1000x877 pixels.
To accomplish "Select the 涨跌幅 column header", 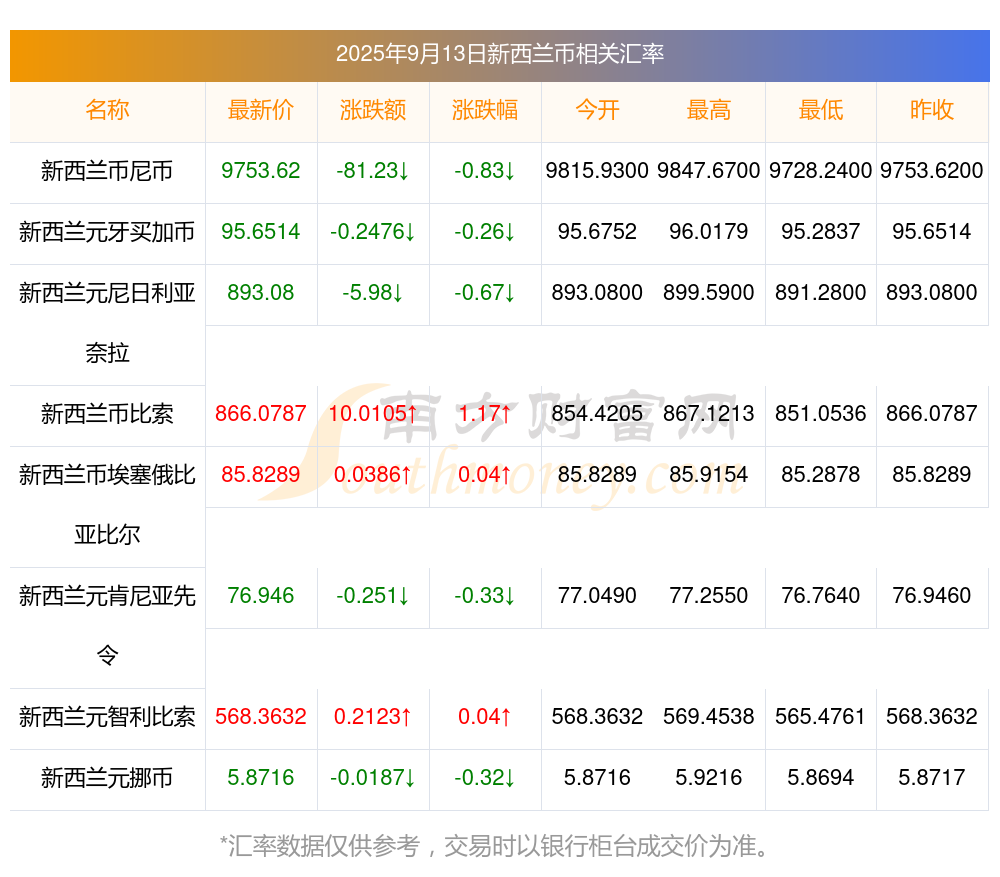I will coord(485,110).
